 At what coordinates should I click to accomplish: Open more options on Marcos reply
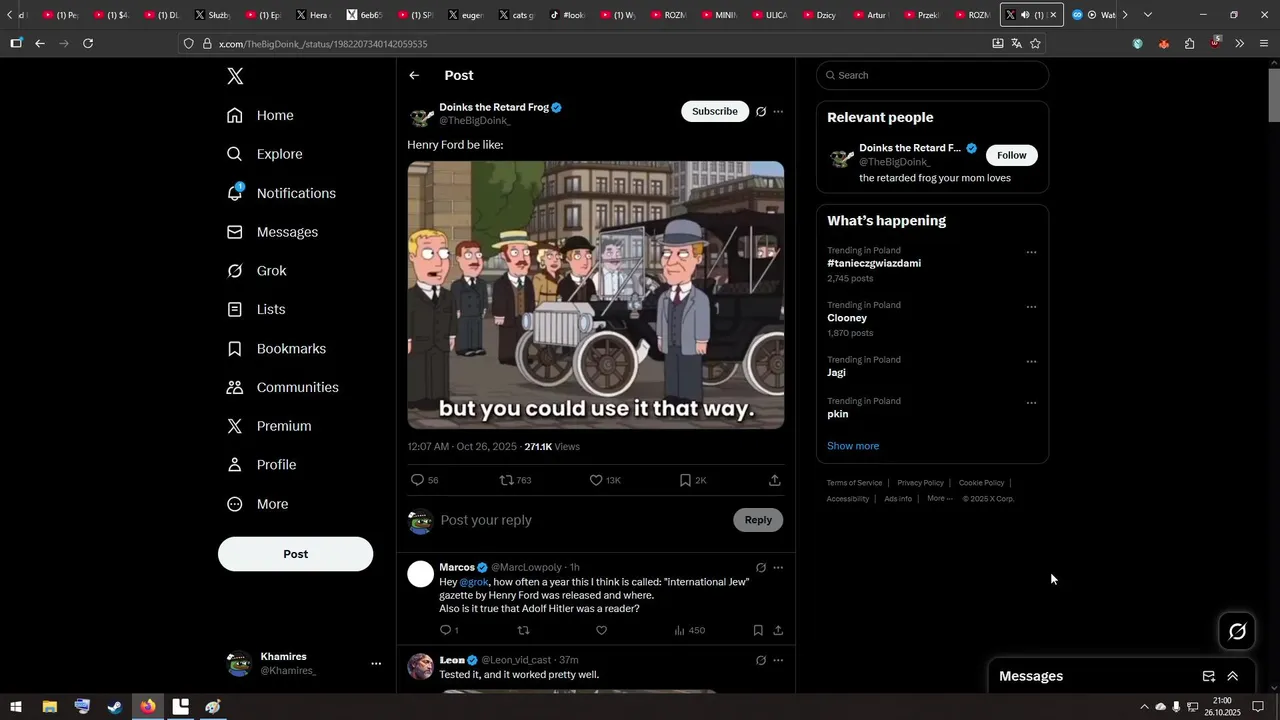pyautogui.click(x=778, y=567)
